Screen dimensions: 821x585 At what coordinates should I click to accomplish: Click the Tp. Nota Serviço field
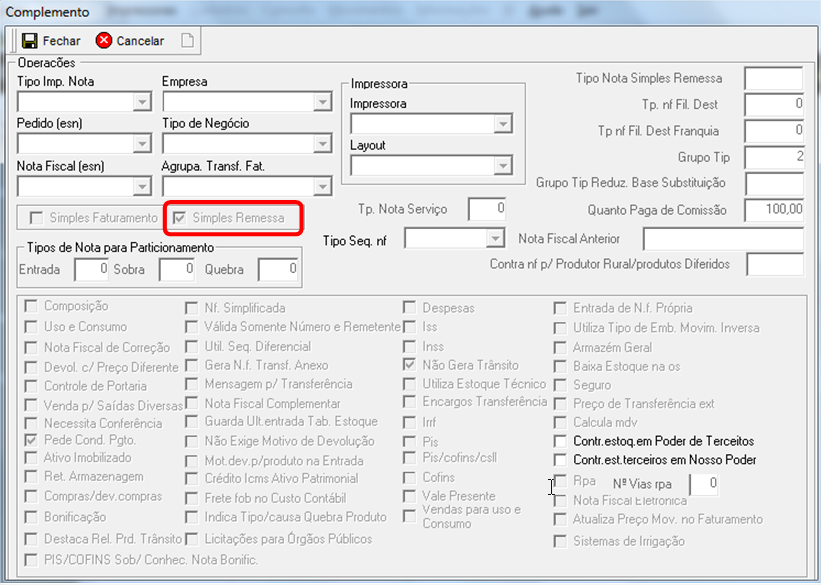[487, 209]
